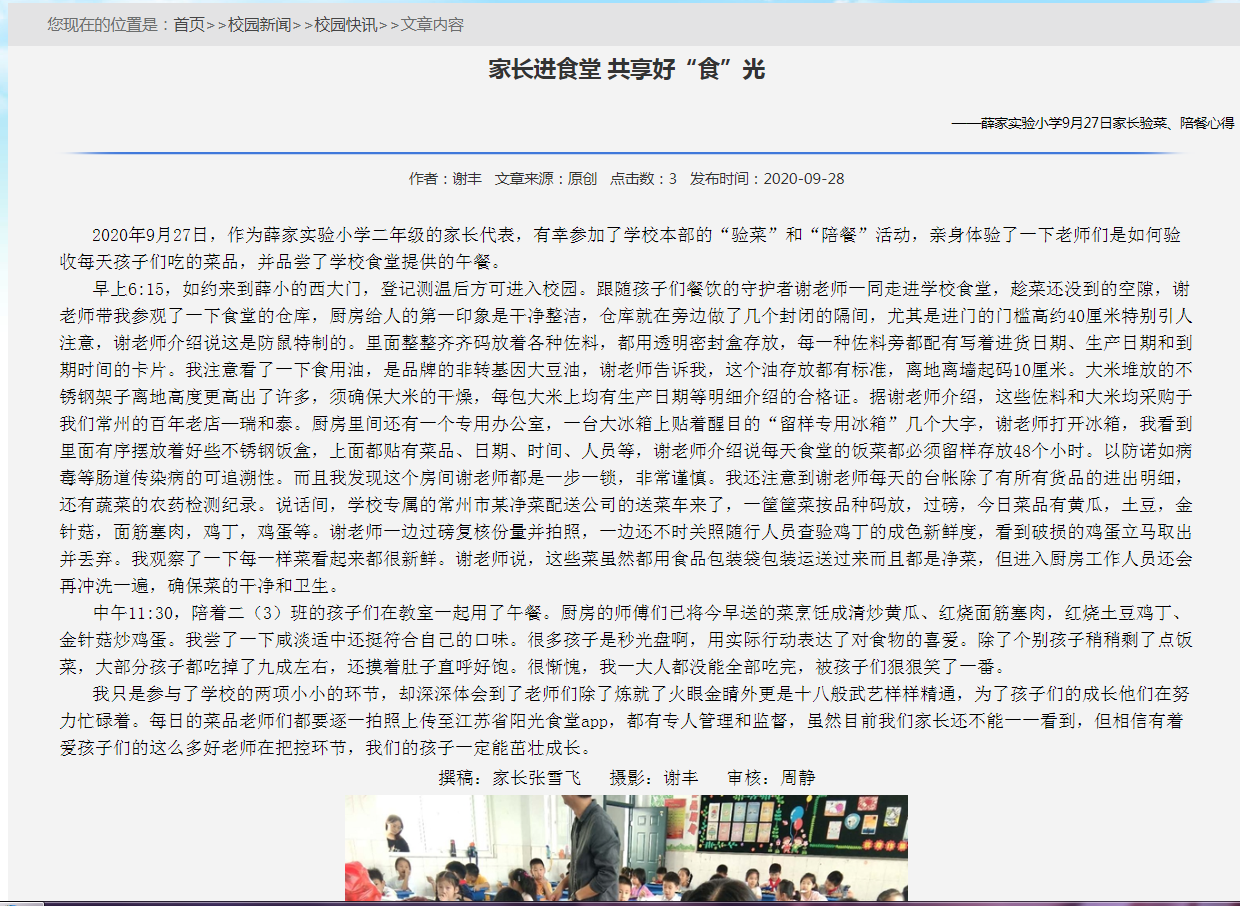Click the paragraph starting 中午11:30

click(x=626, y=639)
